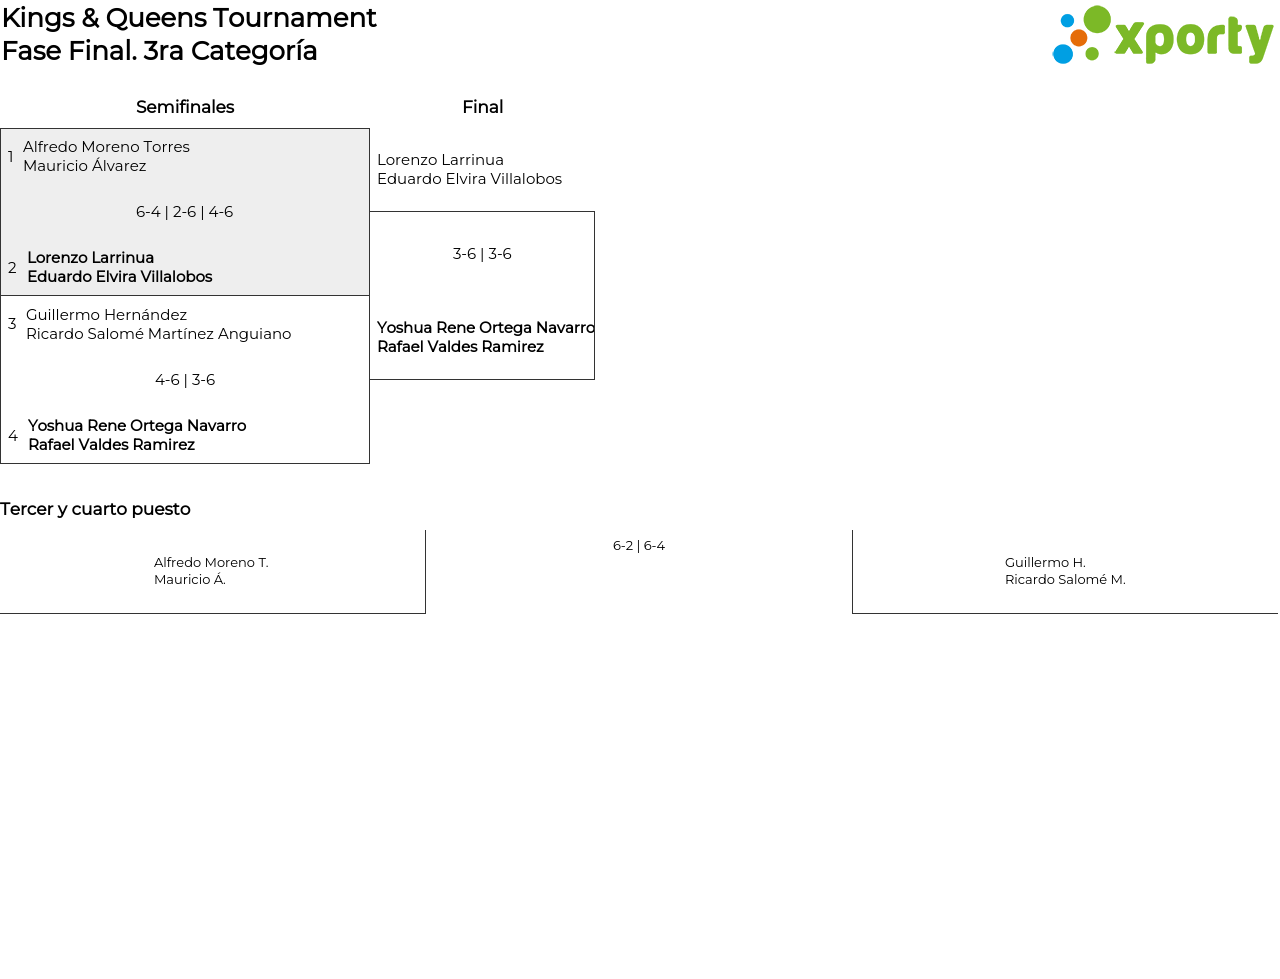The width and height of the screenshot is (1280, 979).
Task: Click Rafael Valdes Ramirez in the final box
Action: click(460, 347)
